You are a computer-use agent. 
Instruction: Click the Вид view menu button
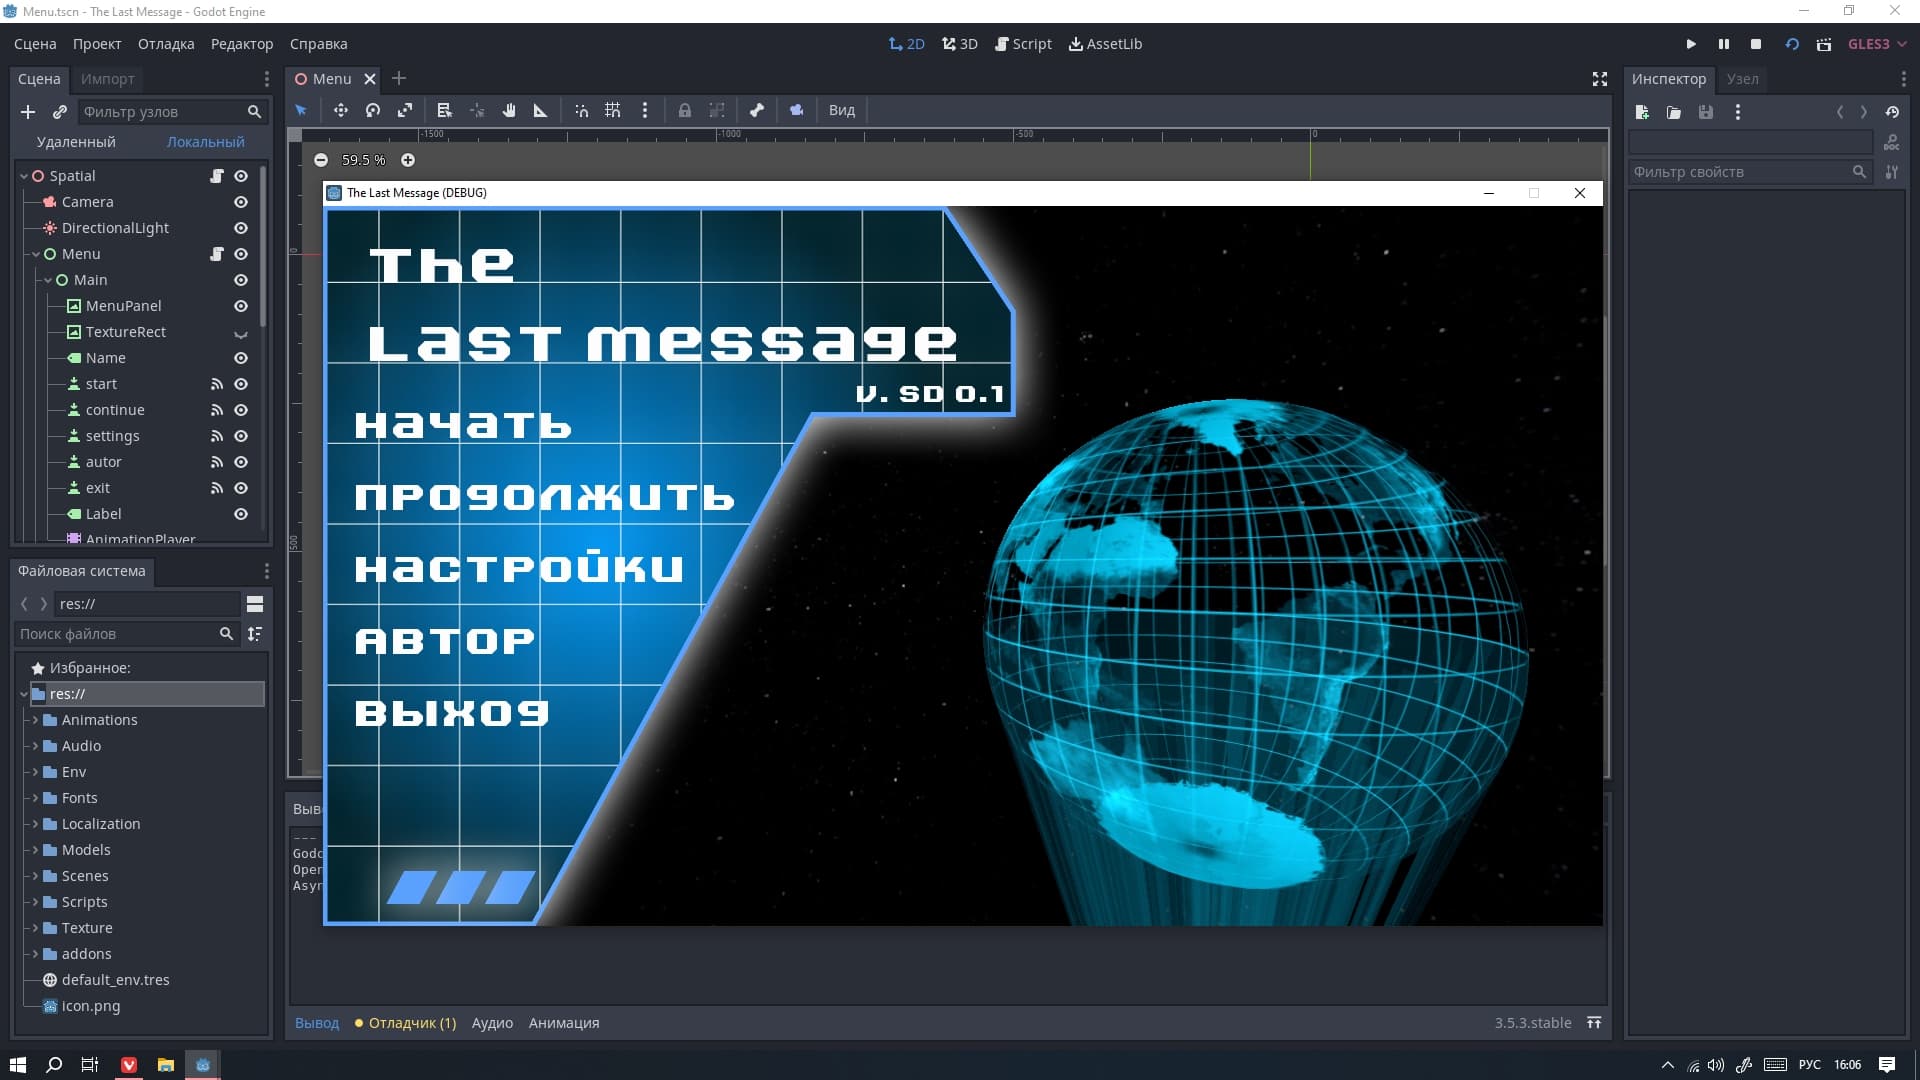[842, 110]
